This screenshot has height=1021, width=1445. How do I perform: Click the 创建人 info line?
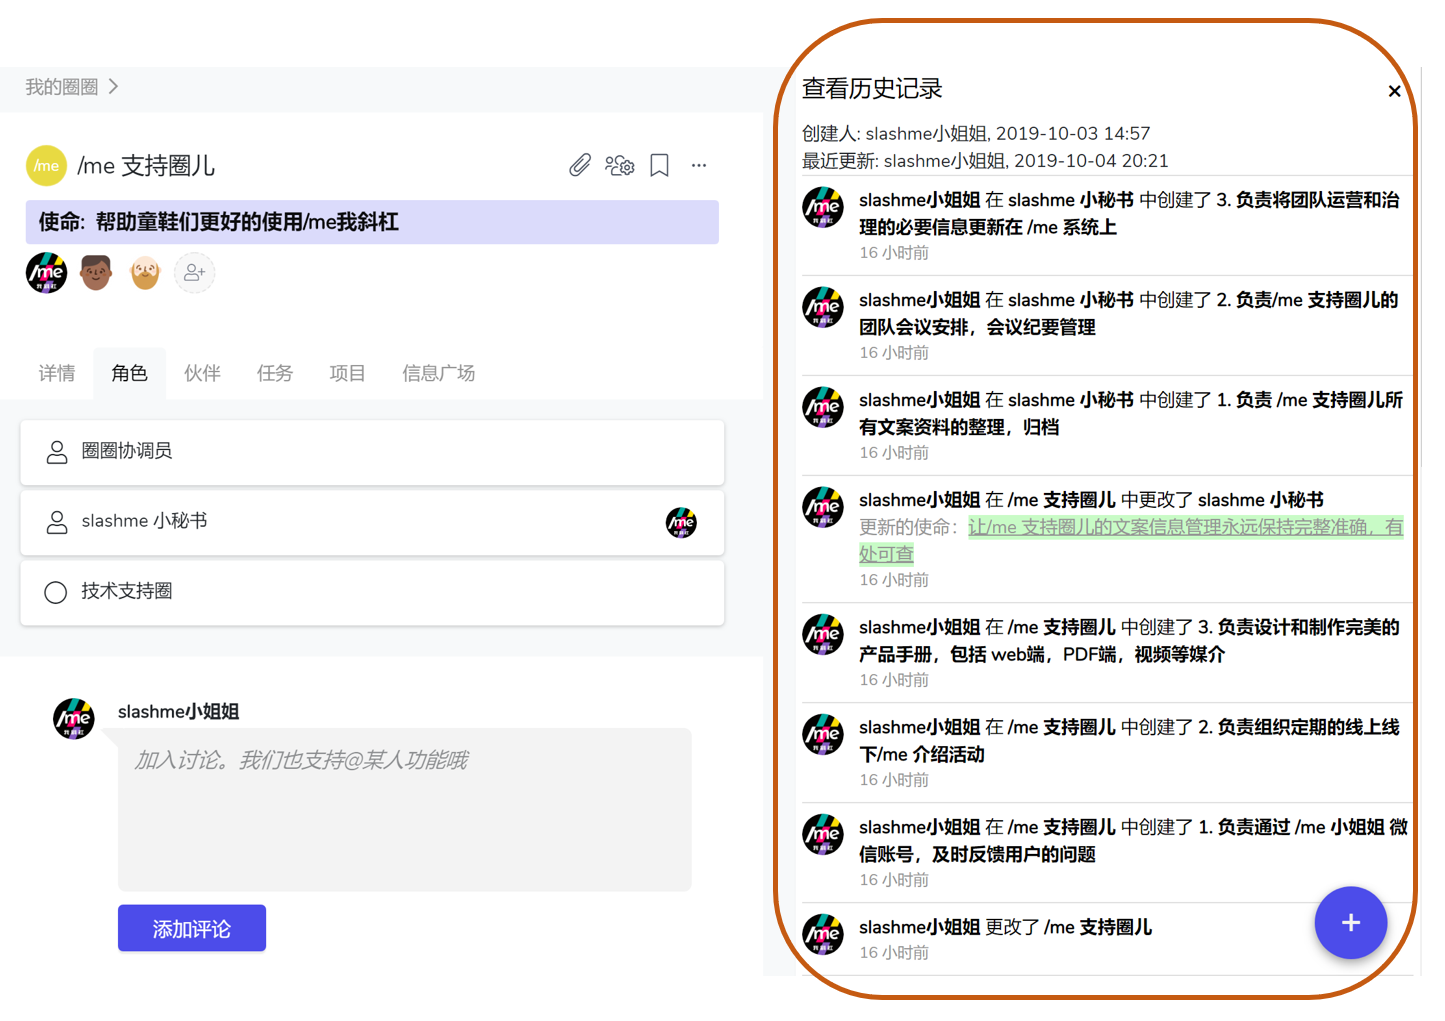[976, 133]
